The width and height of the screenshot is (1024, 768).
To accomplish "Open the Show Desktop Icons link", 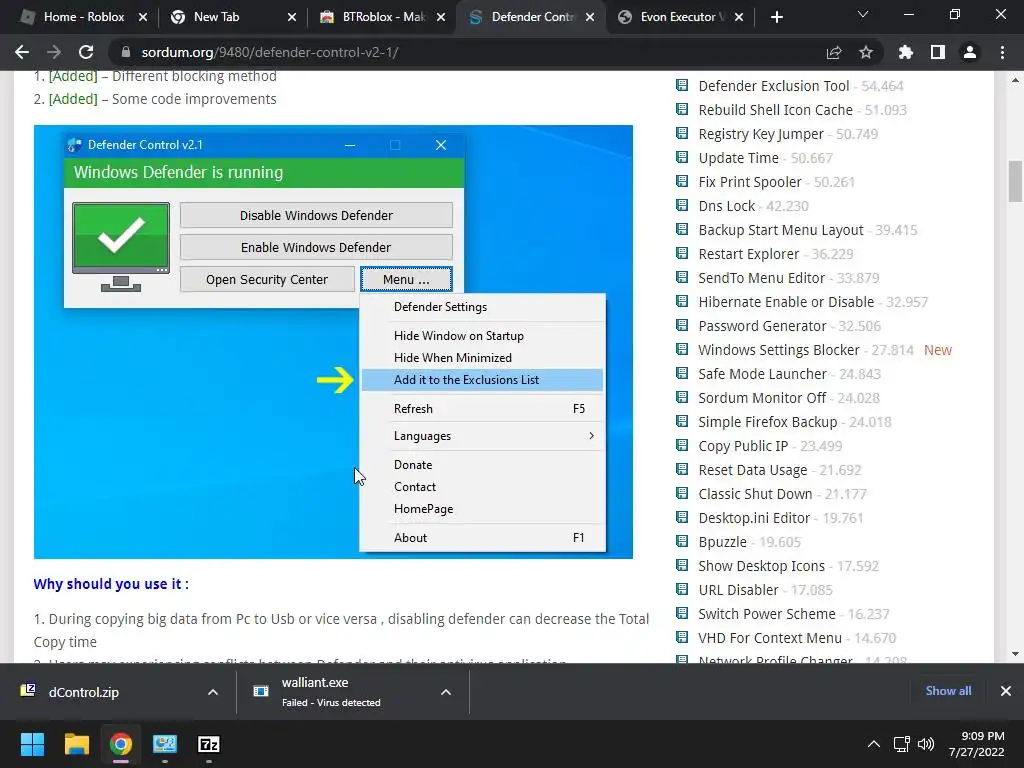I will click(761, 566).
